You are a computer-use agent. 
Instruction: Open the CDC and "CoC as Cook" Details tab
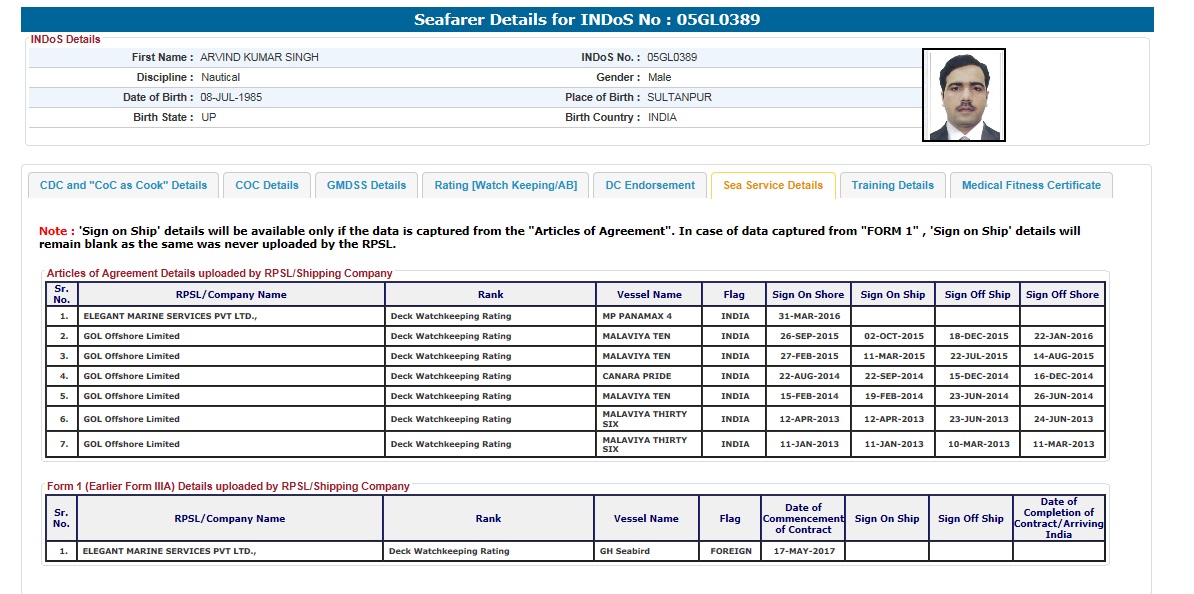coord(123,185)
